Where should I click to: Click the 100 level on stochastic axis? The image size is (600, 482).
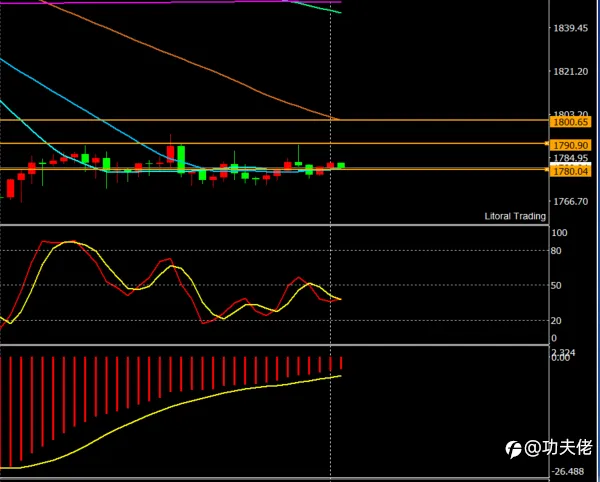click(x=559, y=233)
